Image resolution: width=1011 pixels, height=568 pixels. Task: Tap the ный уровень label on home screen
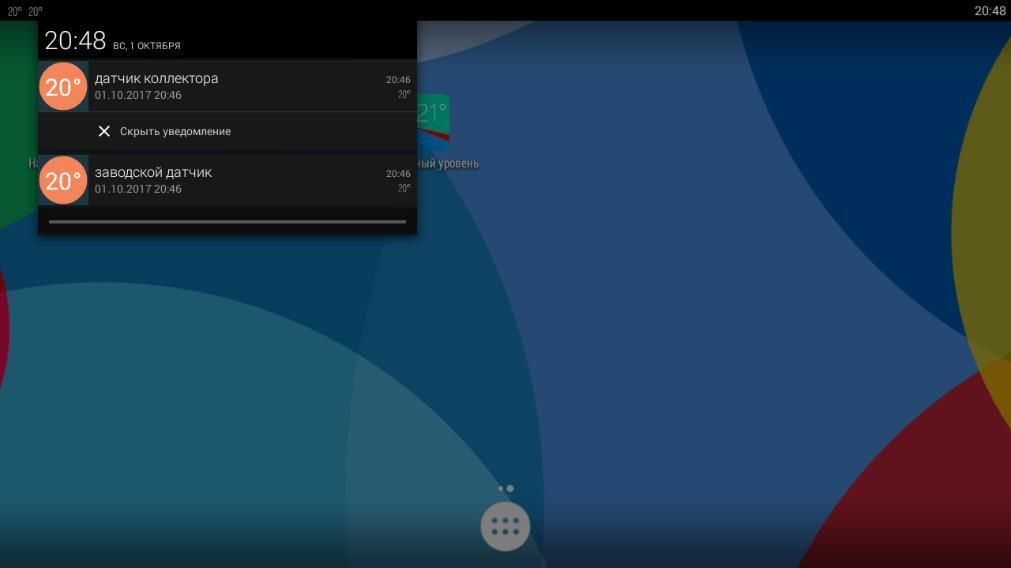[448, 164]
